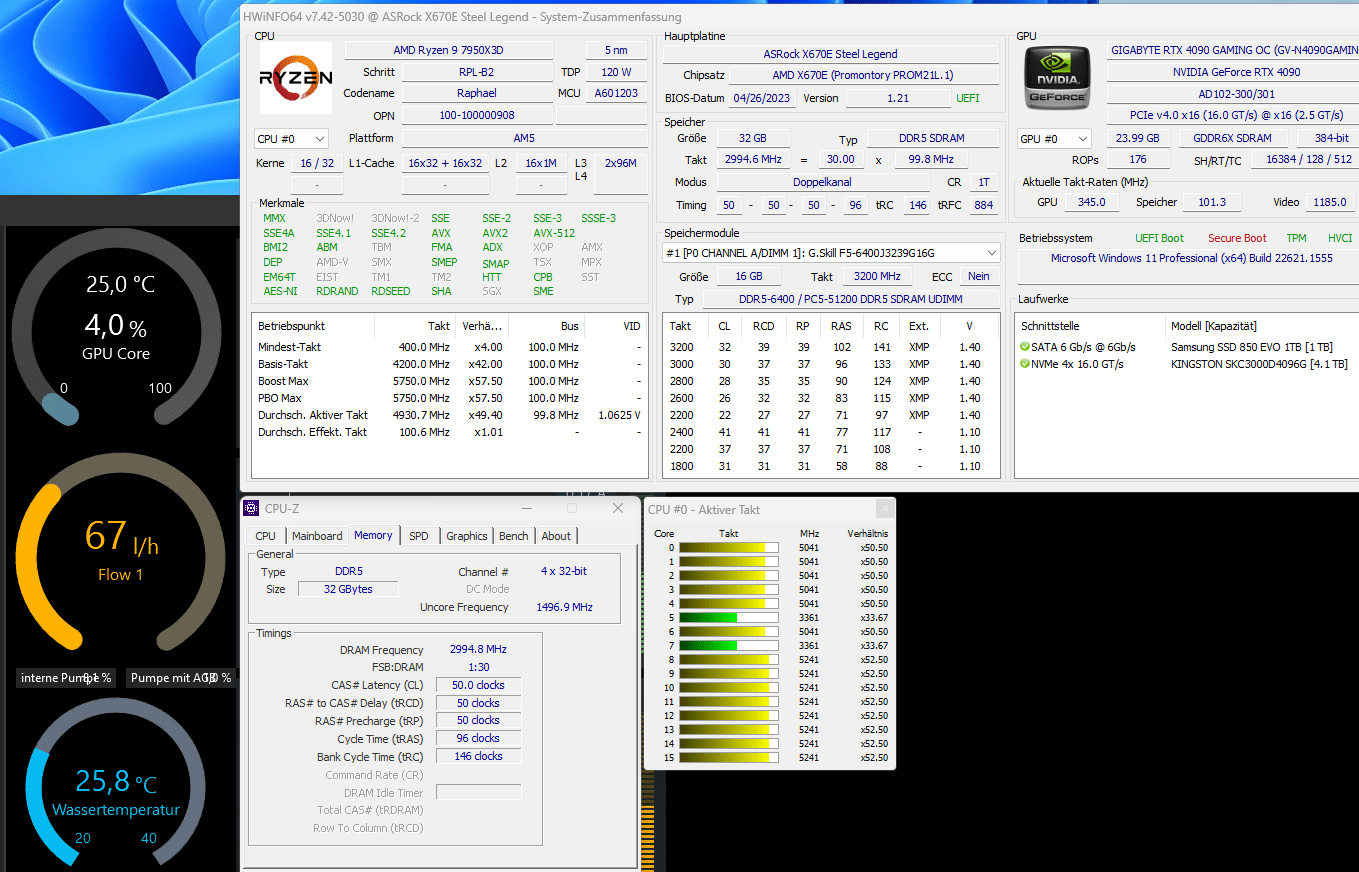The height and width of the screenshot is (872, 1359).
Task: Open the SPD tab in CPU-Z
Action: (x=419, y=536)
